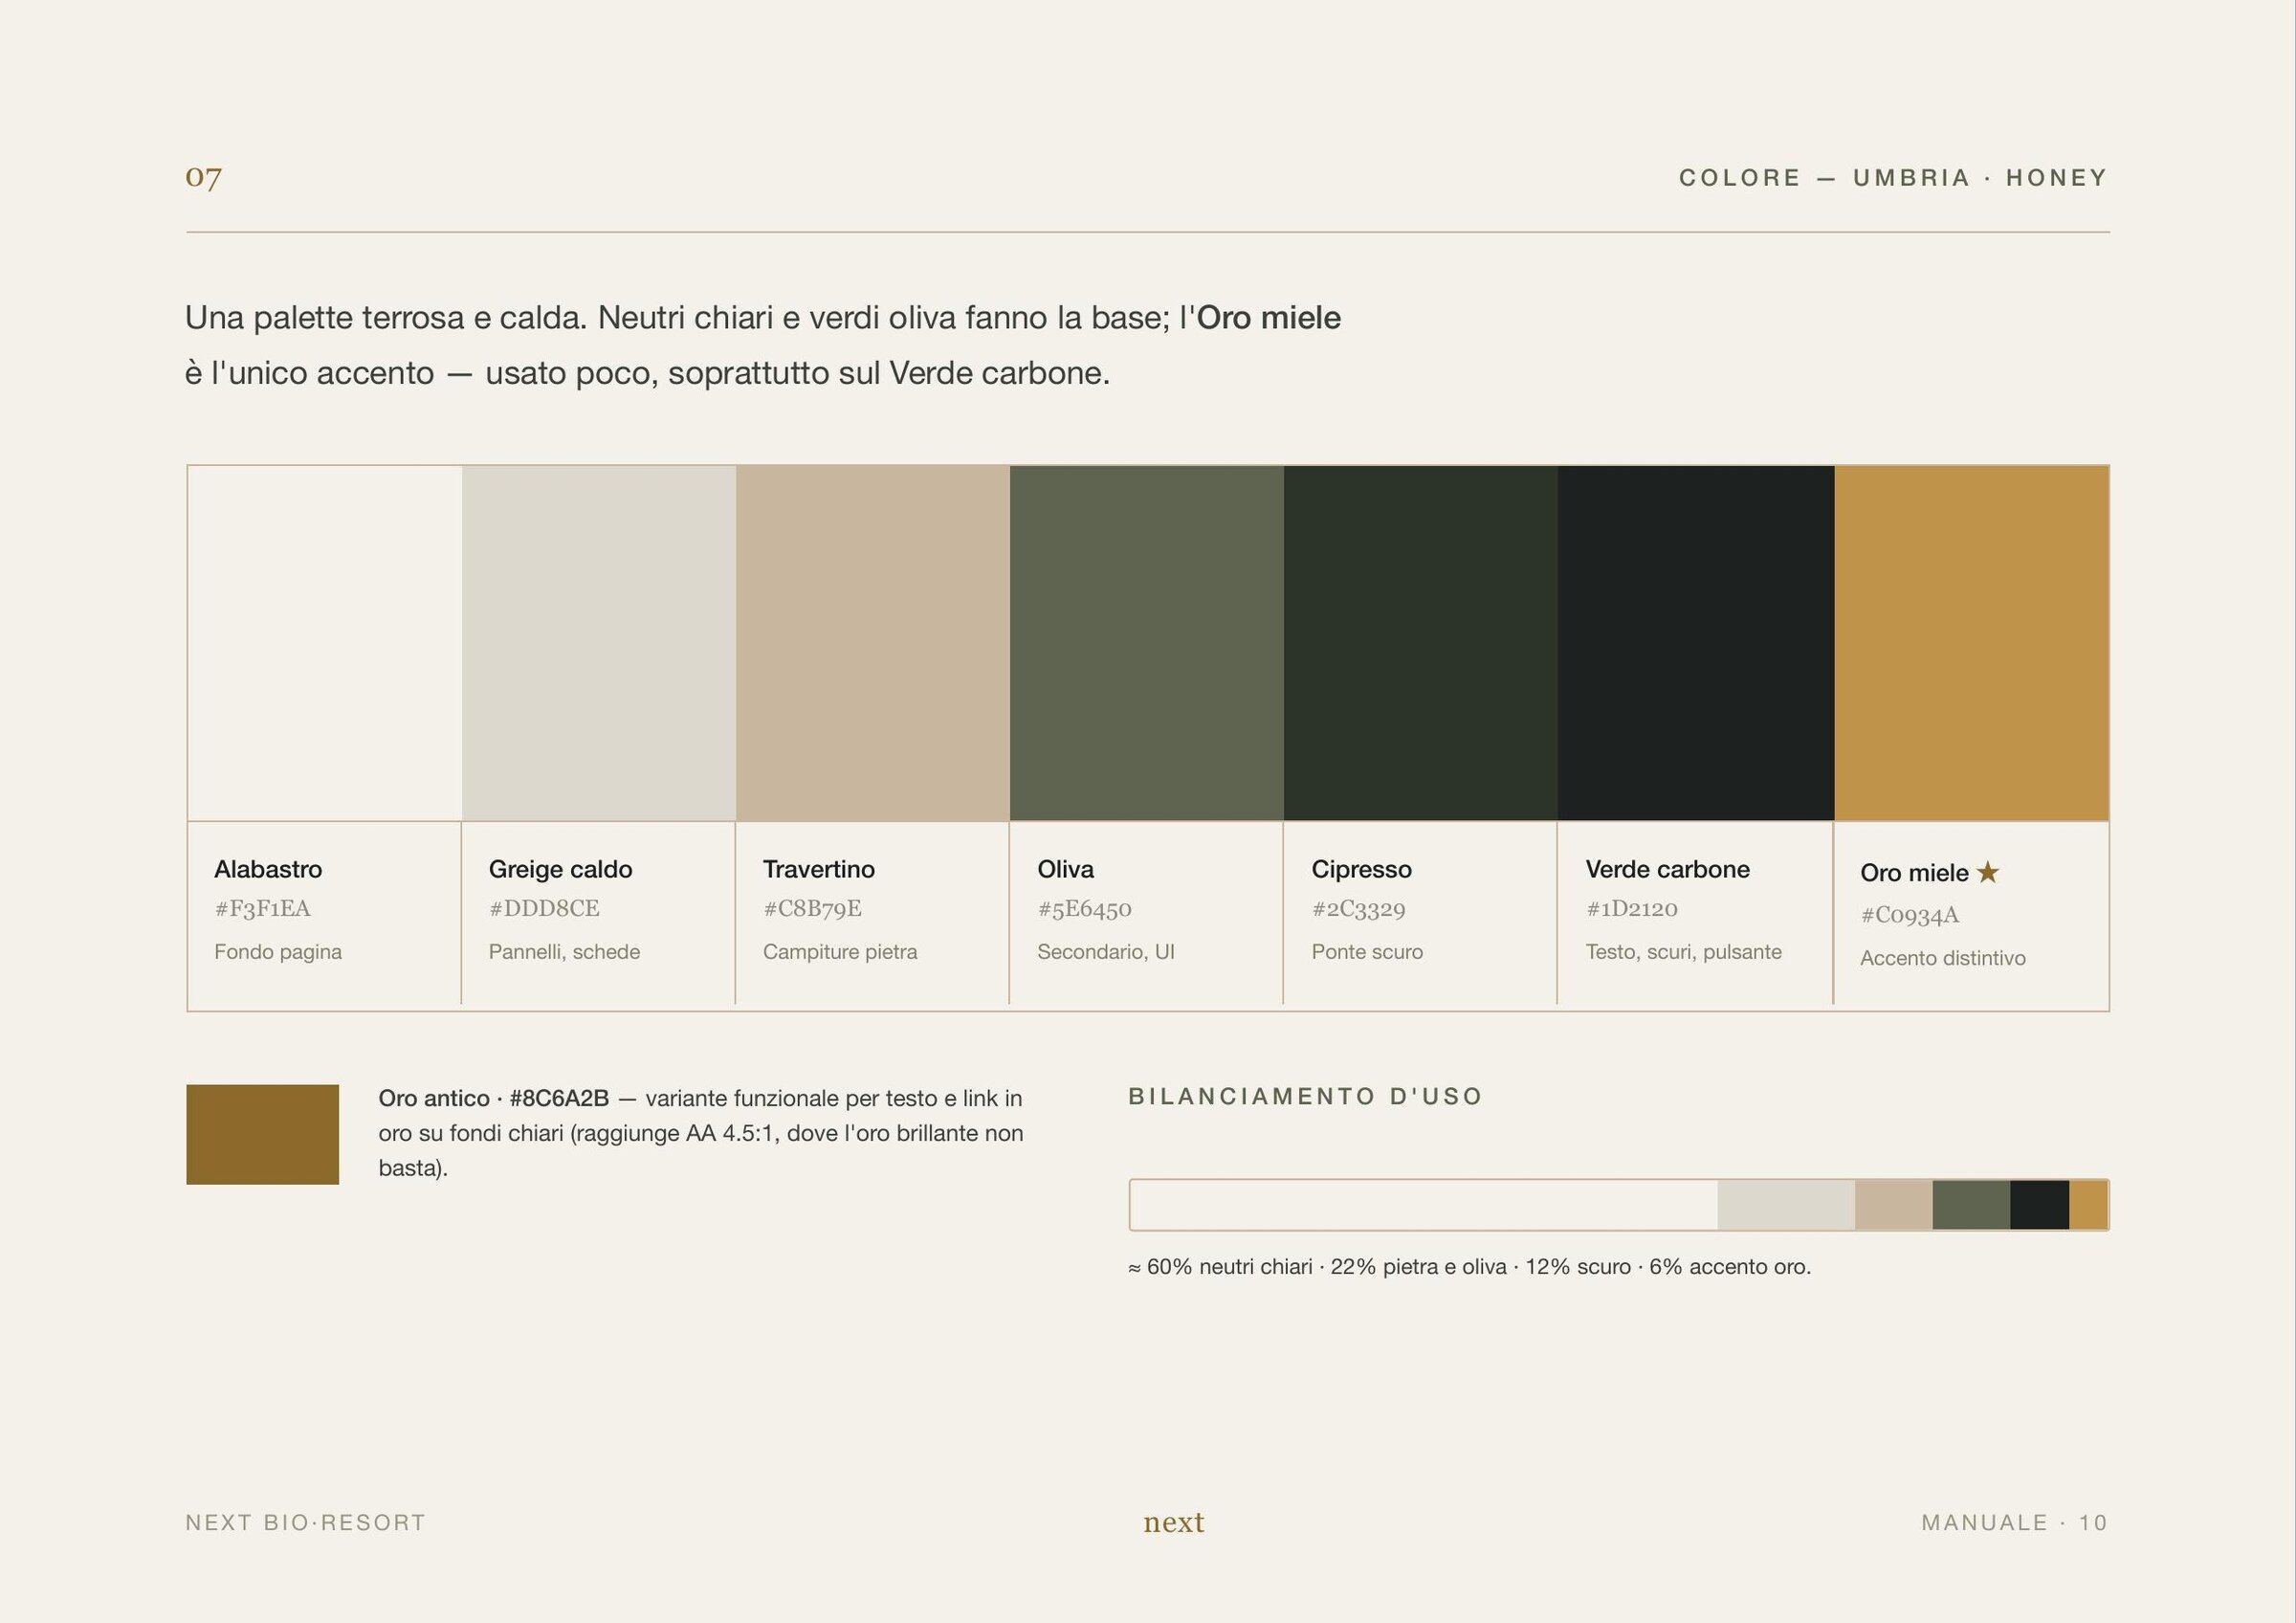Click the 'COLORE — UMBRIA · HONEY' header
This screenshot has width=2296, height=1623.
[1893, 178]
